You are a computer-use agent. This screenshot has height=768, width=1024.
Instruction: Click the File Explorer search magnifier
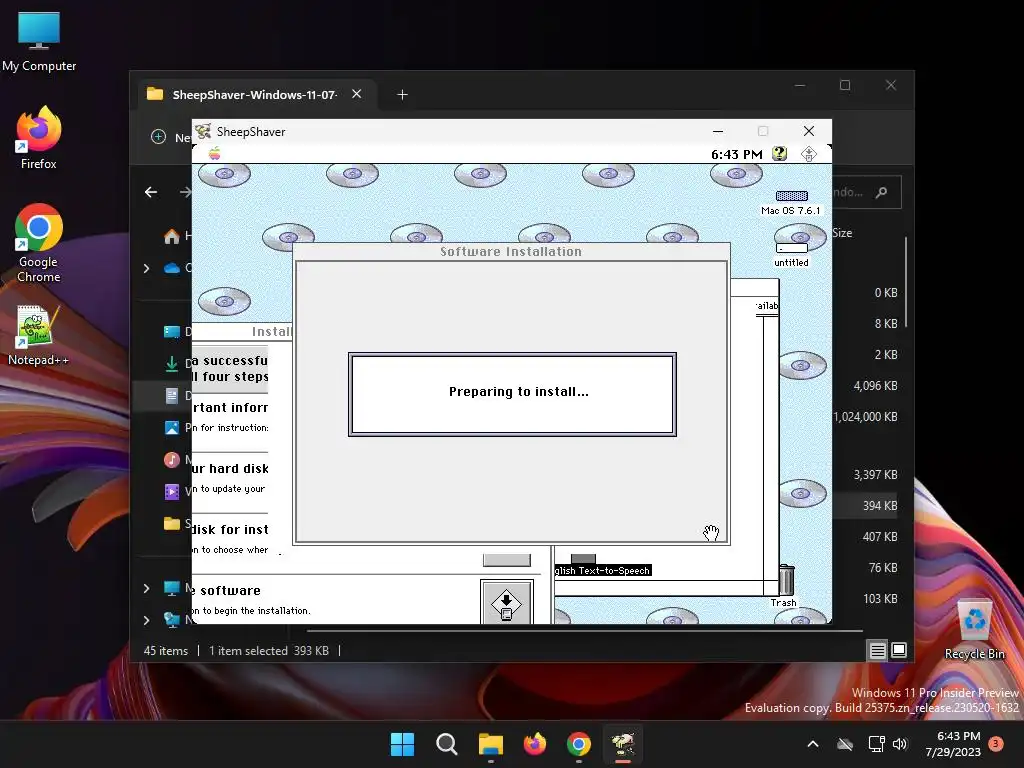[881, 192]
